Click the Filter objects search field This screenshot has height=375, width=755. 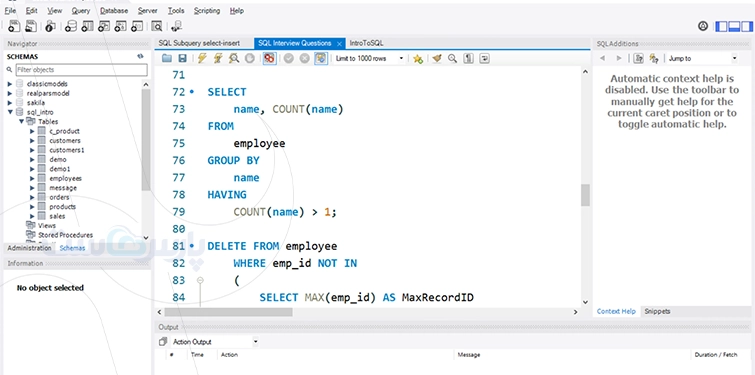[81, 70]
